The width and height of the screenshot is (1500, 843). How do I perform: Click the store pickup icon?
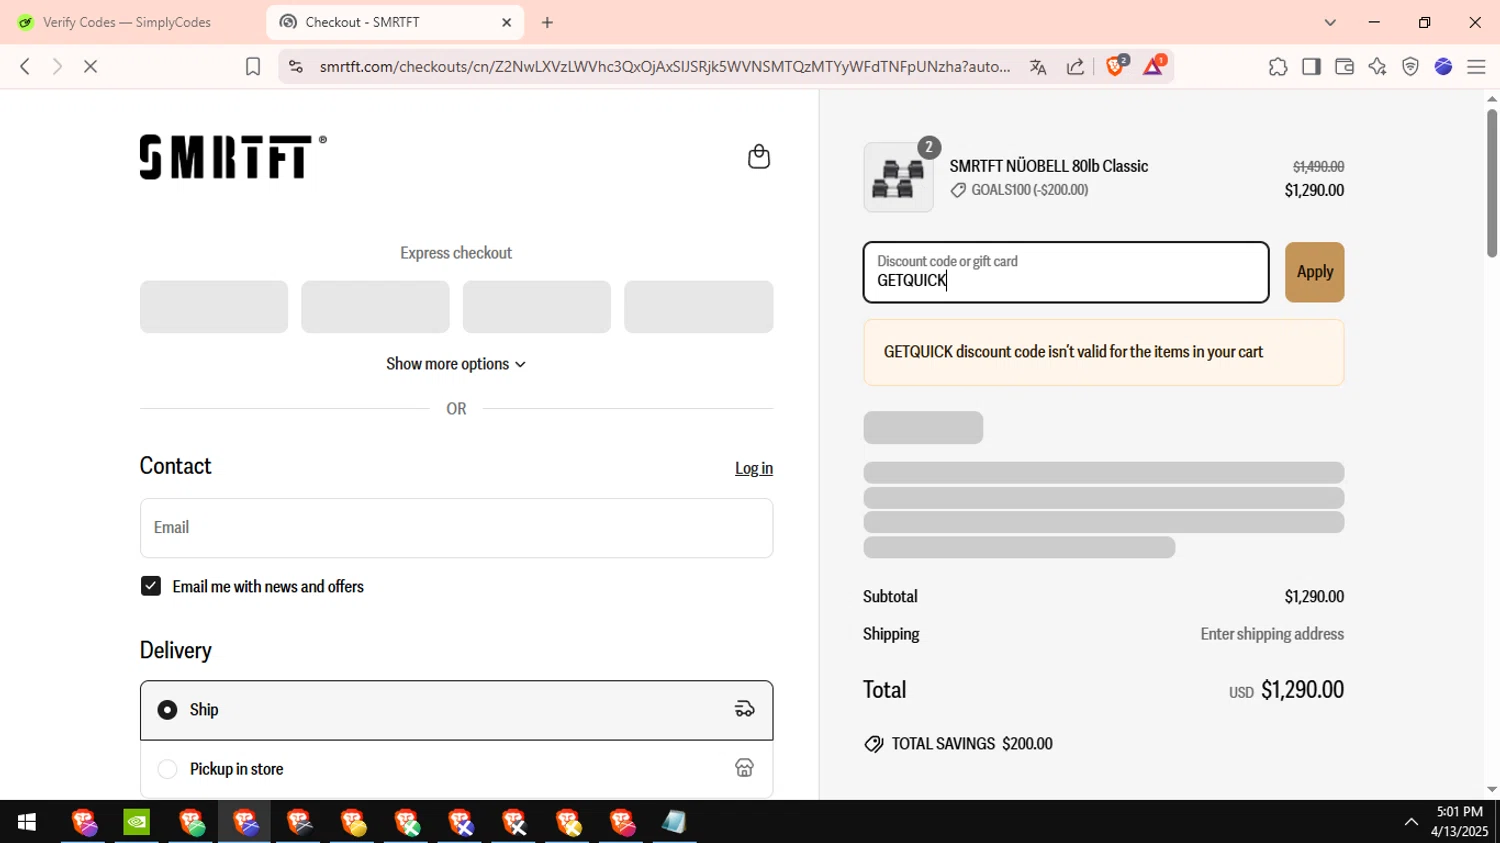(x=744, y=768)
